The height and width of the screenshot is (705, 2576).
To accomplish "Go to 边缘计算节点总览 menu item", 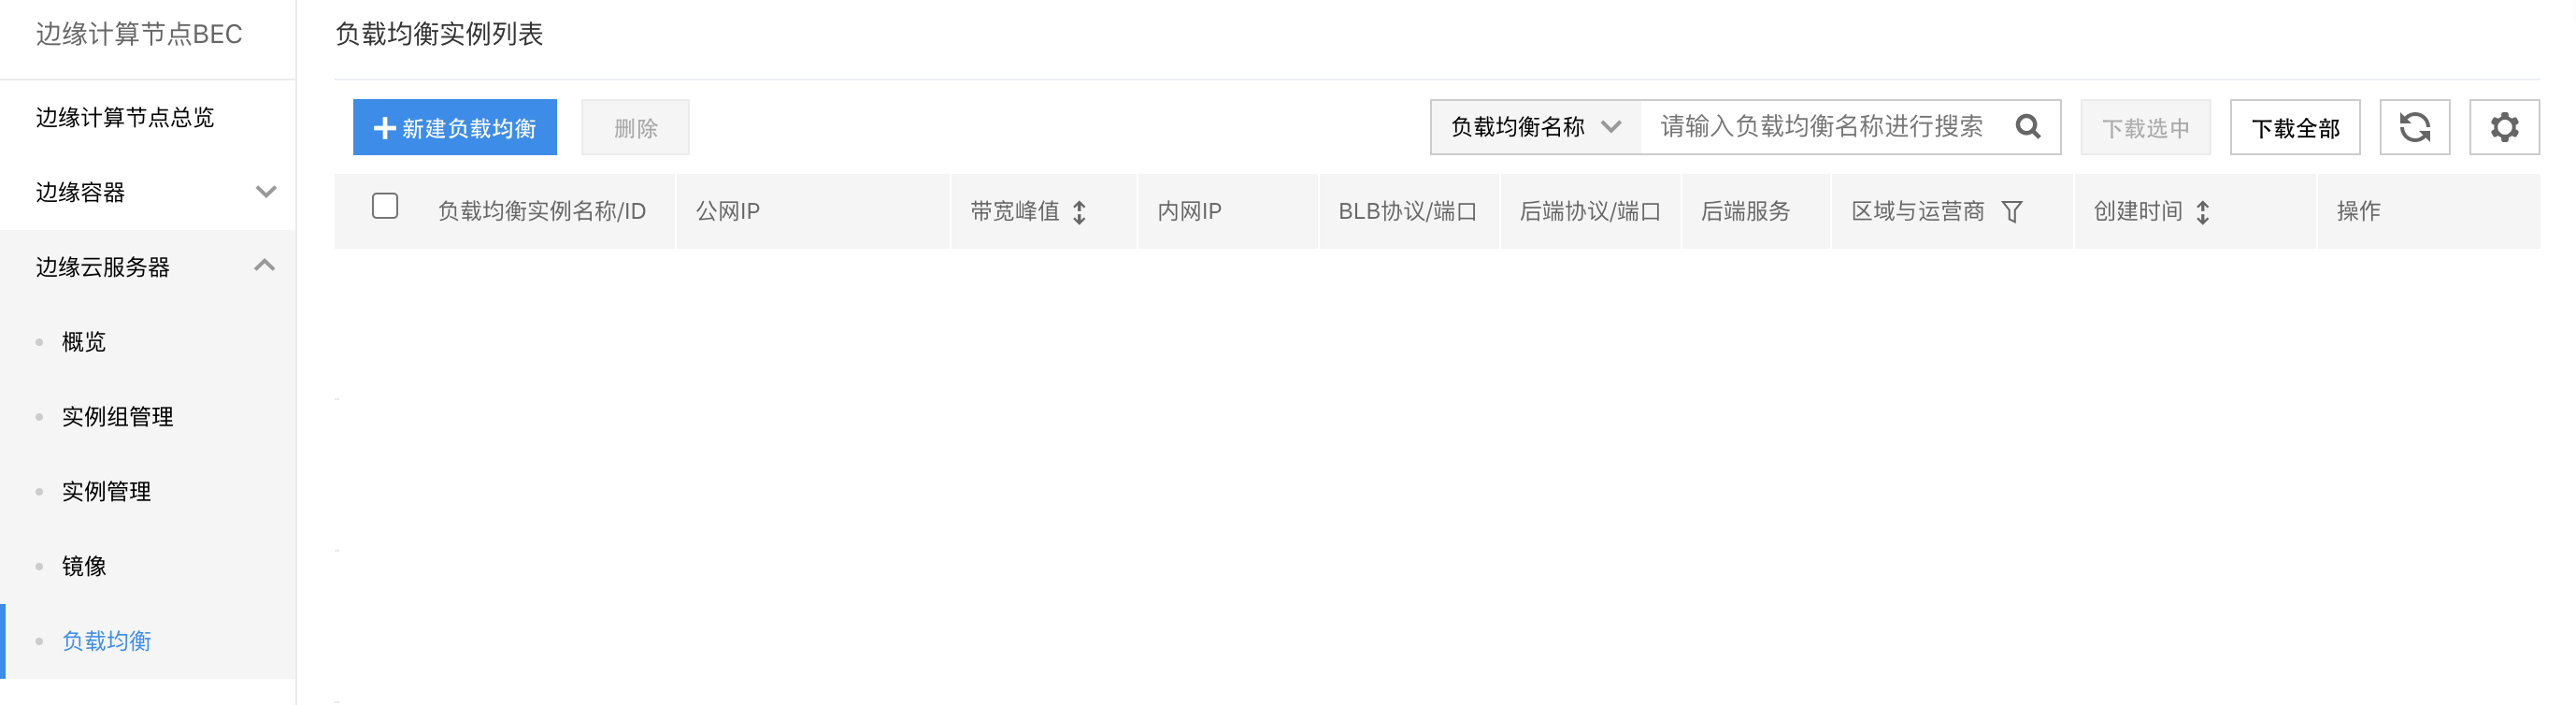I will click(148, 118).
